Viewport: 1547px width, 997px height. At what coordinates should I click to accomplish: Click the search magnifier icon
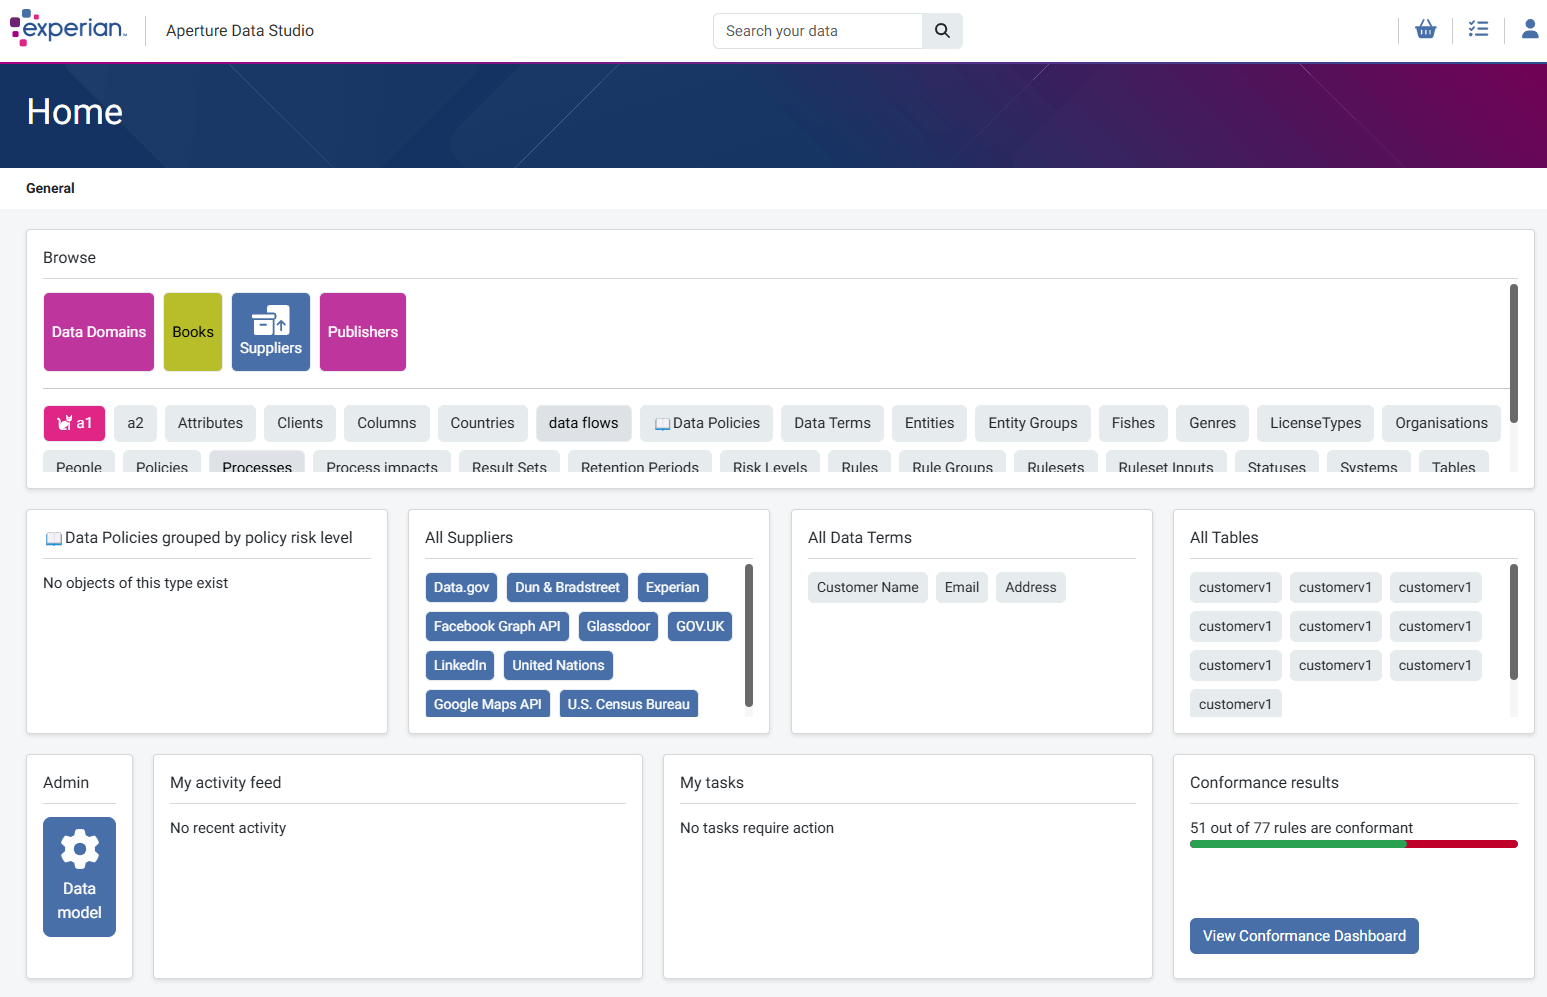(942, 31)
